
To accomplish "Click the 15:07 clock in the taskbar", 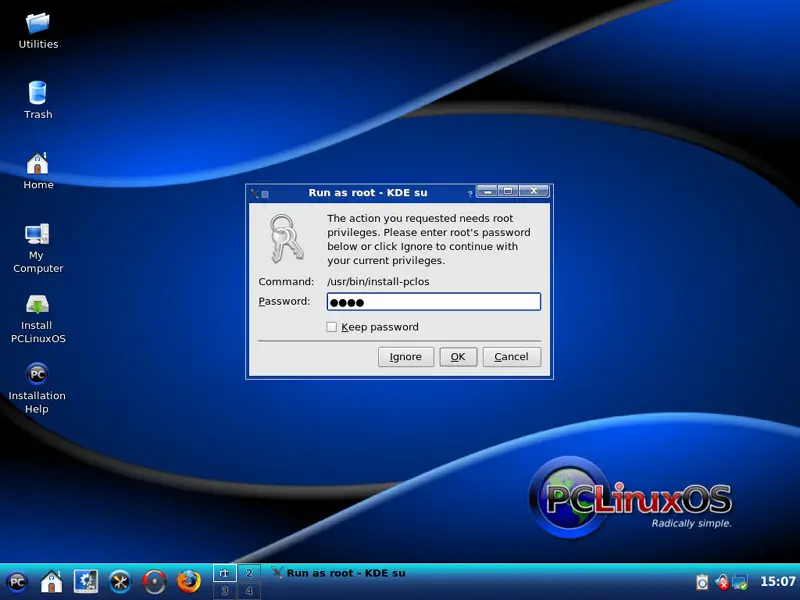I will (778, 581).
